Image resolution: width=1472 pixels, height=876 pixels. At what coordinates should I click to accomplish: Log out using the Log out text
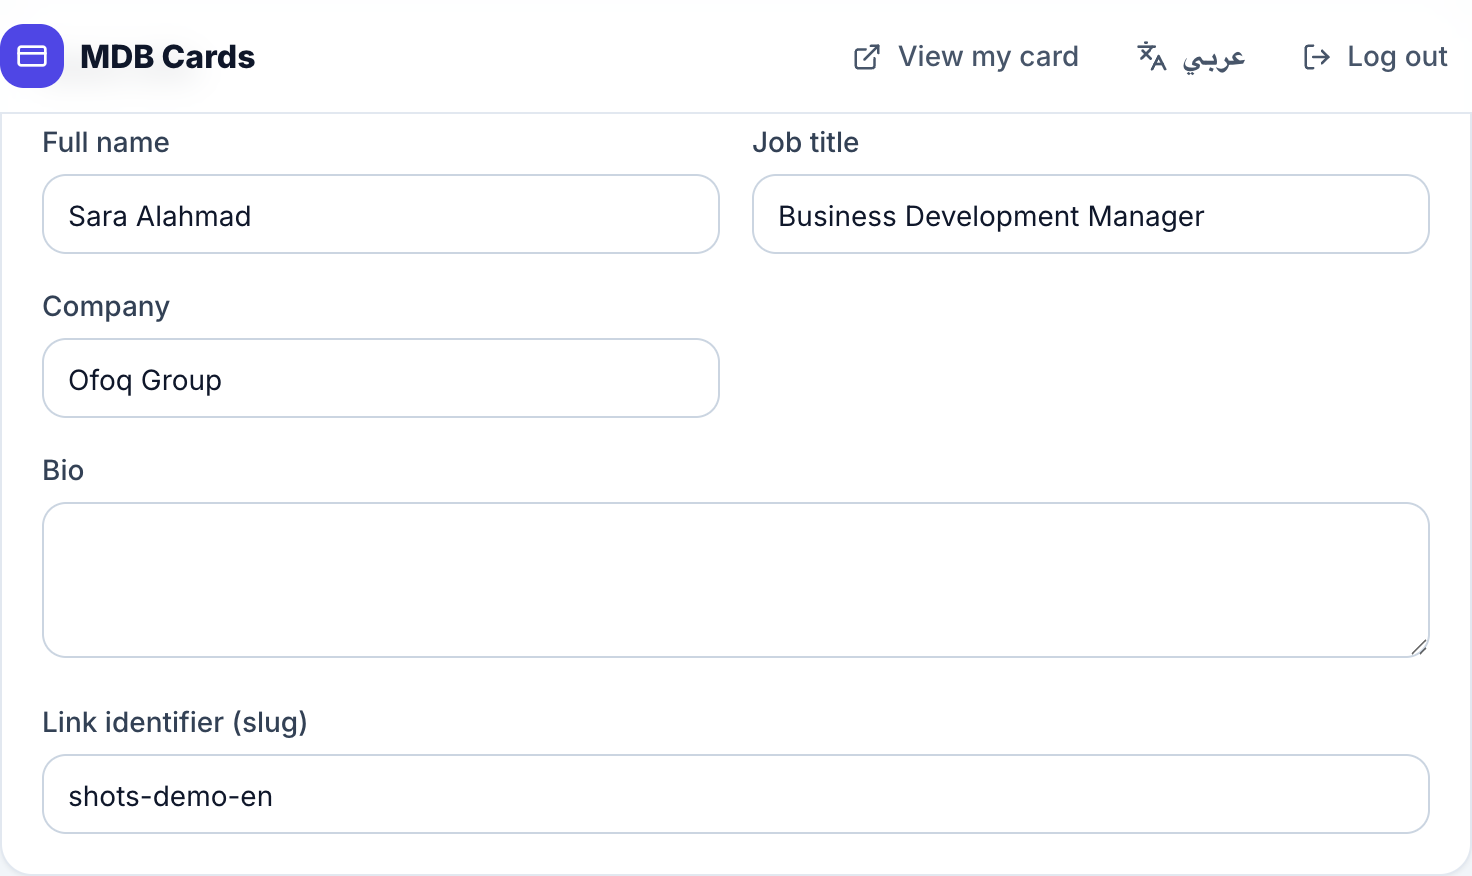[1397, 57]
